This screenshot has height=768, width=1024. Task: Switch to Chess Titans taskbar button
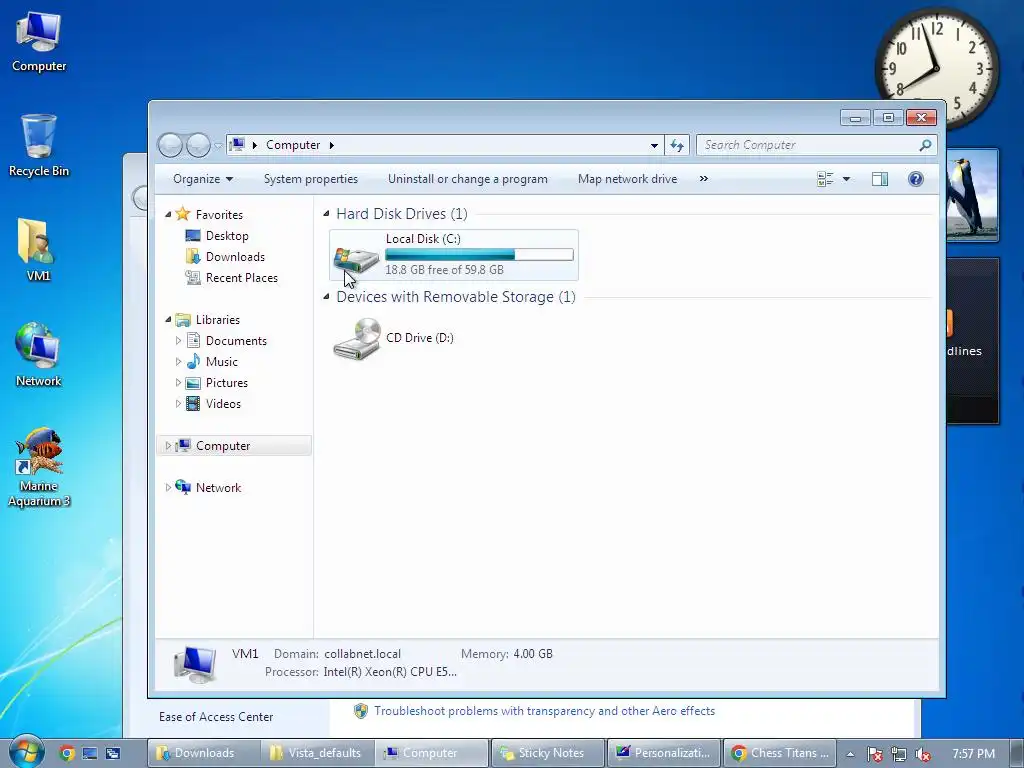tap(780, 753)
